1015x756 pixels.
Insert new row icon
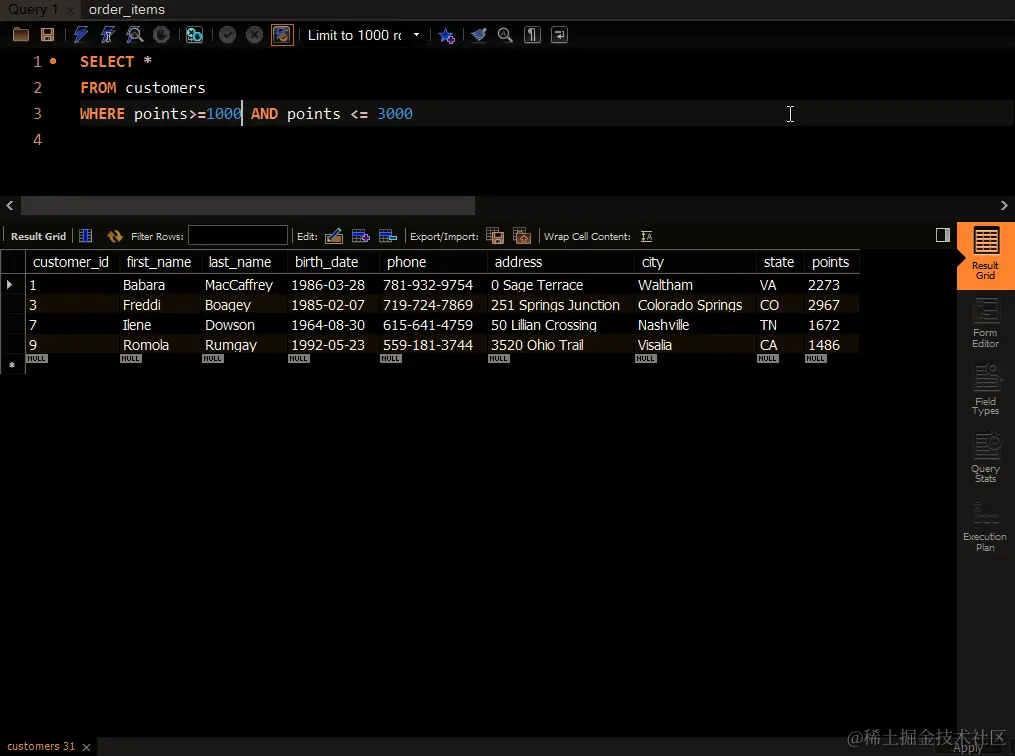tap(361, 236)
